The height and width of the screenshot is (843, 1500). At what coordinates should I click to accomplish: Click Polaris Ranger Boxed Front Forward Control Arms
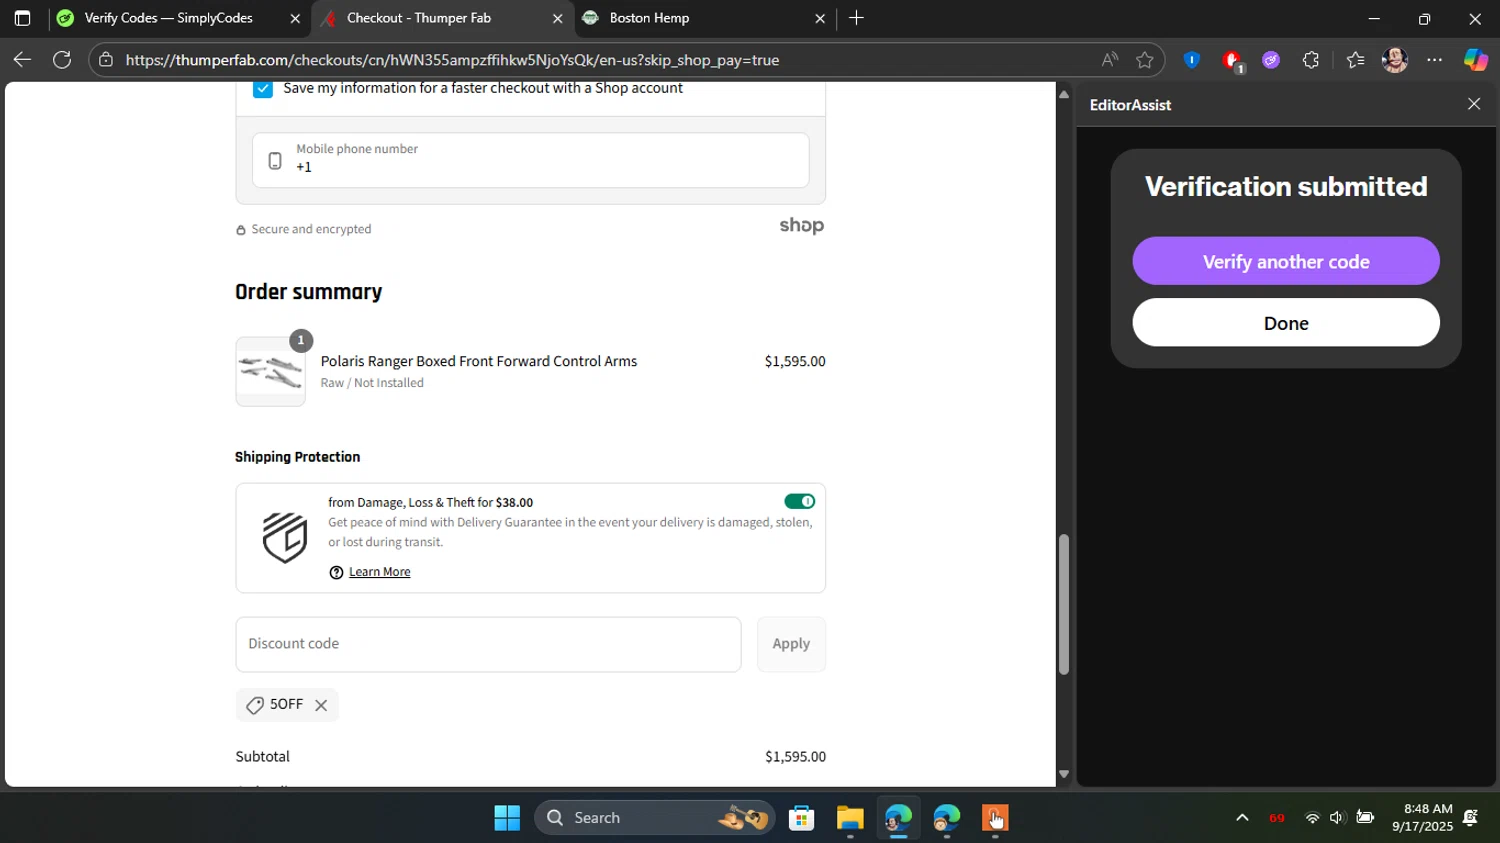tap(479, 361)
